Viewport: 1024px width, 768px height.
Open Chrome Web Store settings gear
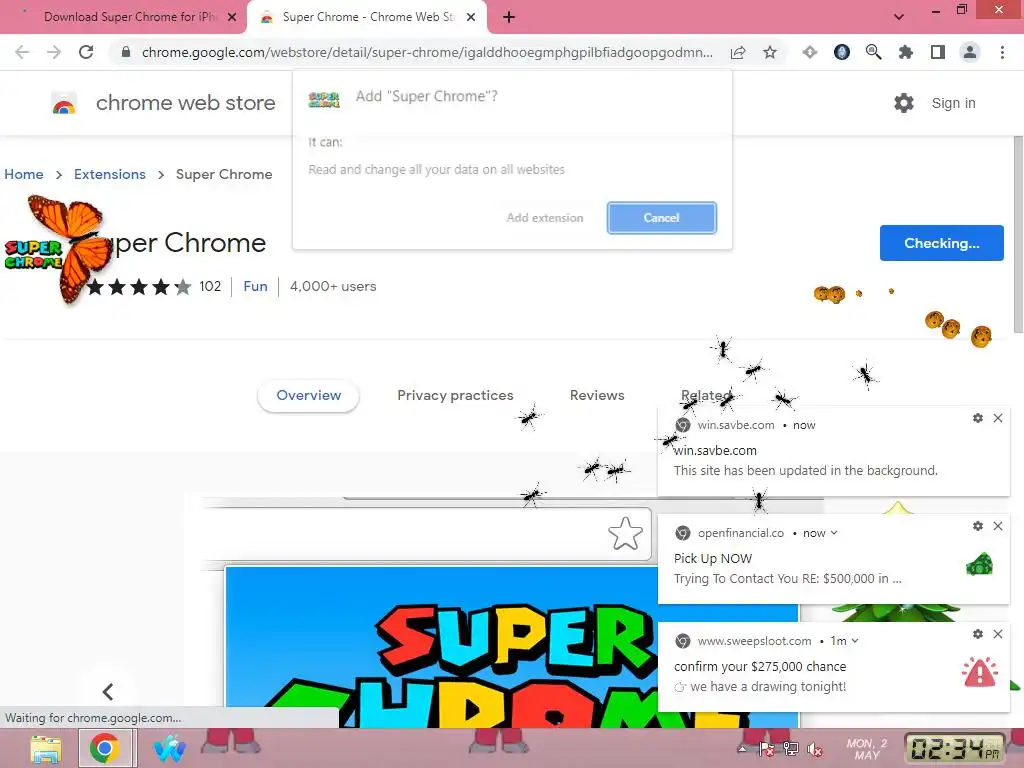(904, 103)
